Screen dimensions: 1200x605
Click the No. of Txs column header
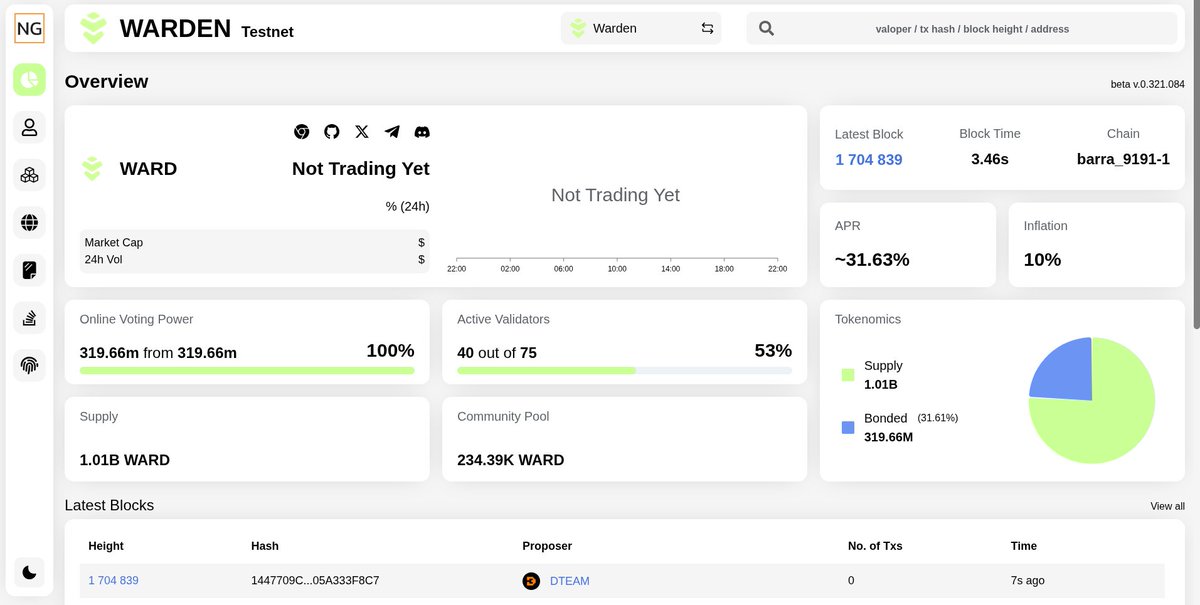coord(875,546)
